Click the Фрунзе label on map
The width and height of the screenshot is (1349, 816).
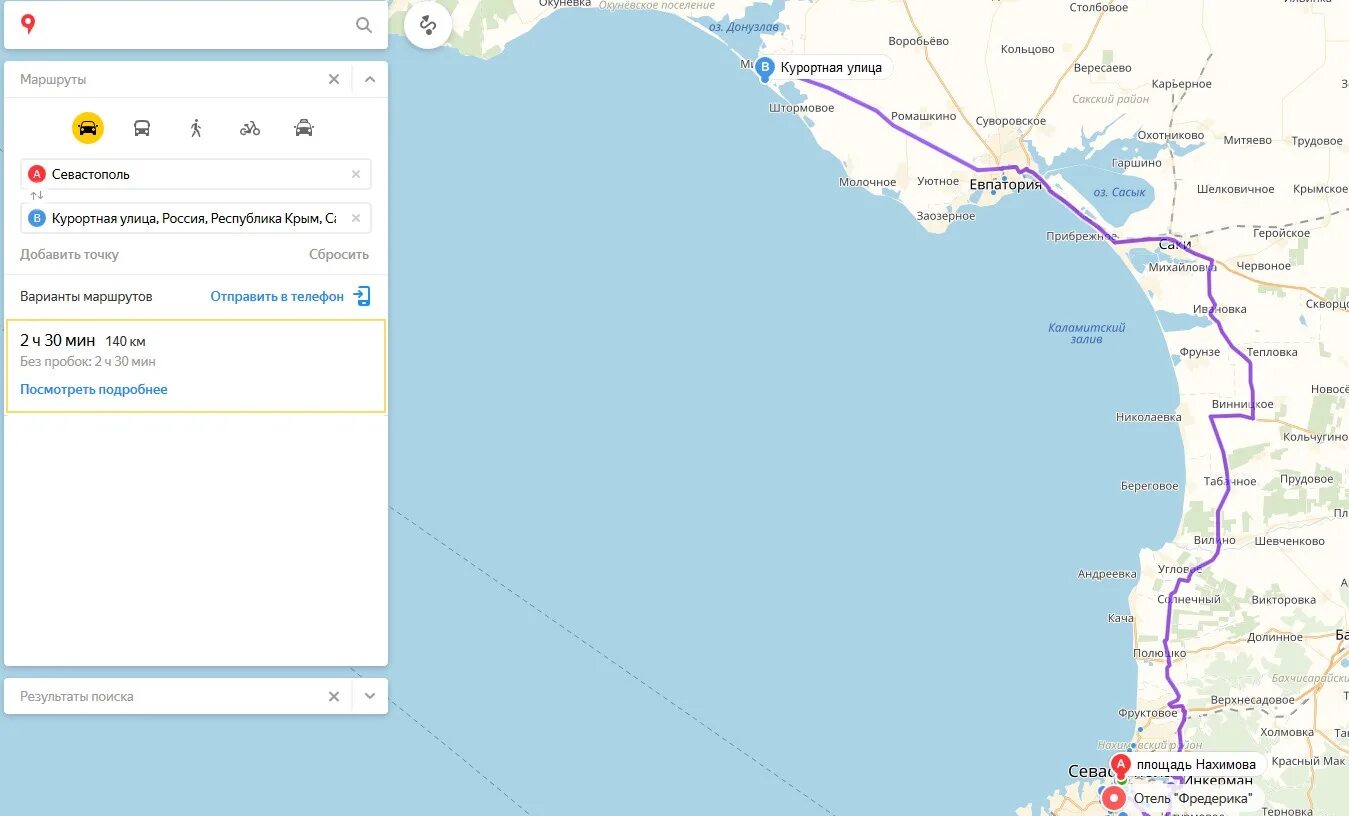click(x=1199, y=352)
